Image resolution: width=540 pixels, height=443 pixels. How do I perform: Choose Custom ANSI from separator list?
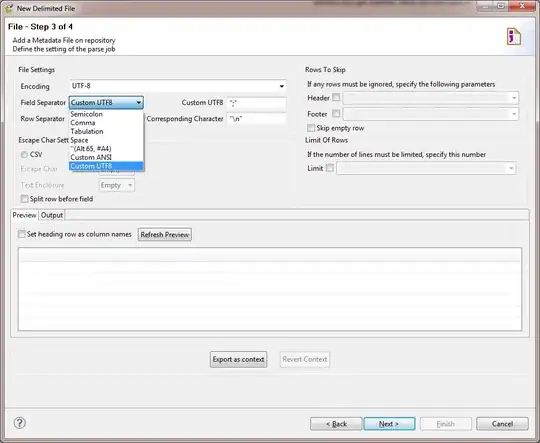[106, 157]
